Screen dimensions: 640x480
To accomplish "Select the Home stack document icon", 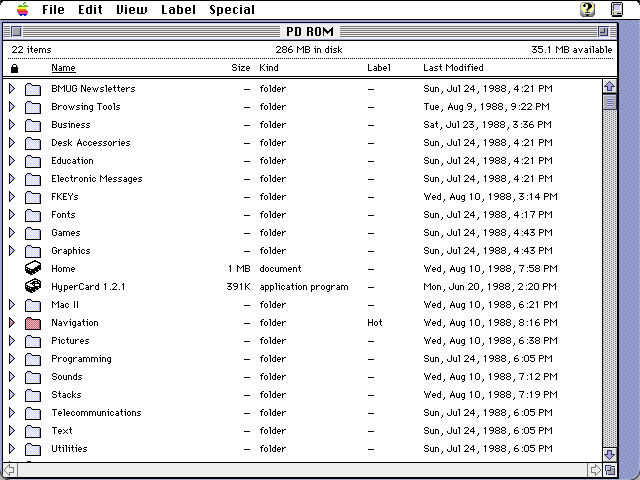I will point(33,268).
